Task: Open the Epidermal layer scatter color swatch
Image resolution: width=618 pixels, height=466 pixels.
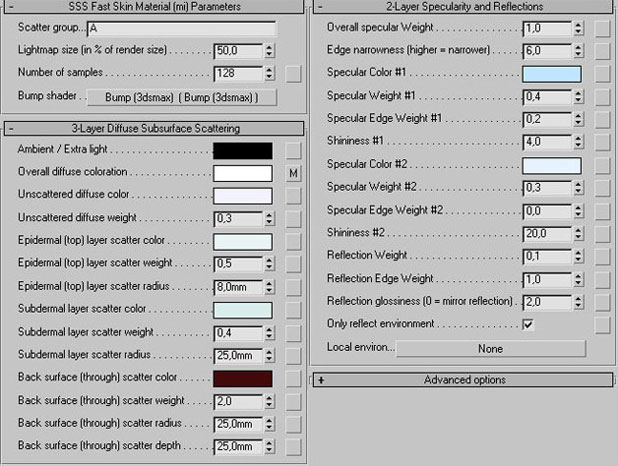Action: click(243, 242)
